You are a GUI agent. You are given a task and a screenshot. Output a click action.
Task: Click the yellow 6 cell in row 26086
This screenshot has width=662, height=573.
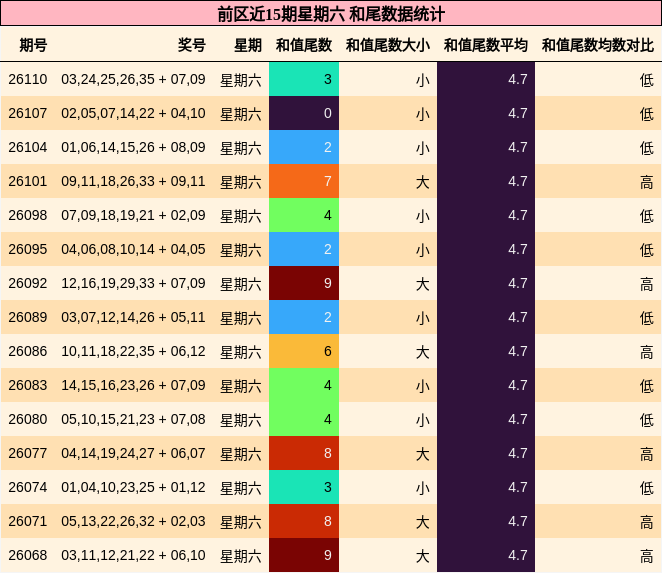304,351
